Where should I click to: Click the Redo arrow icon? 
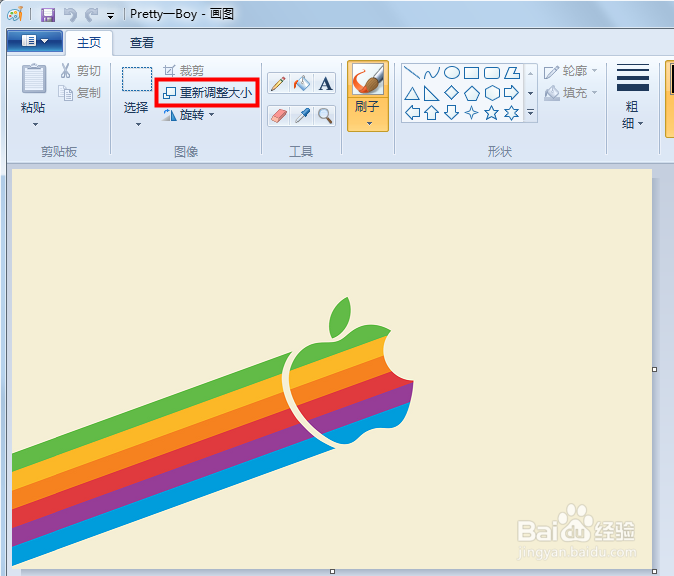coord(92,15)
